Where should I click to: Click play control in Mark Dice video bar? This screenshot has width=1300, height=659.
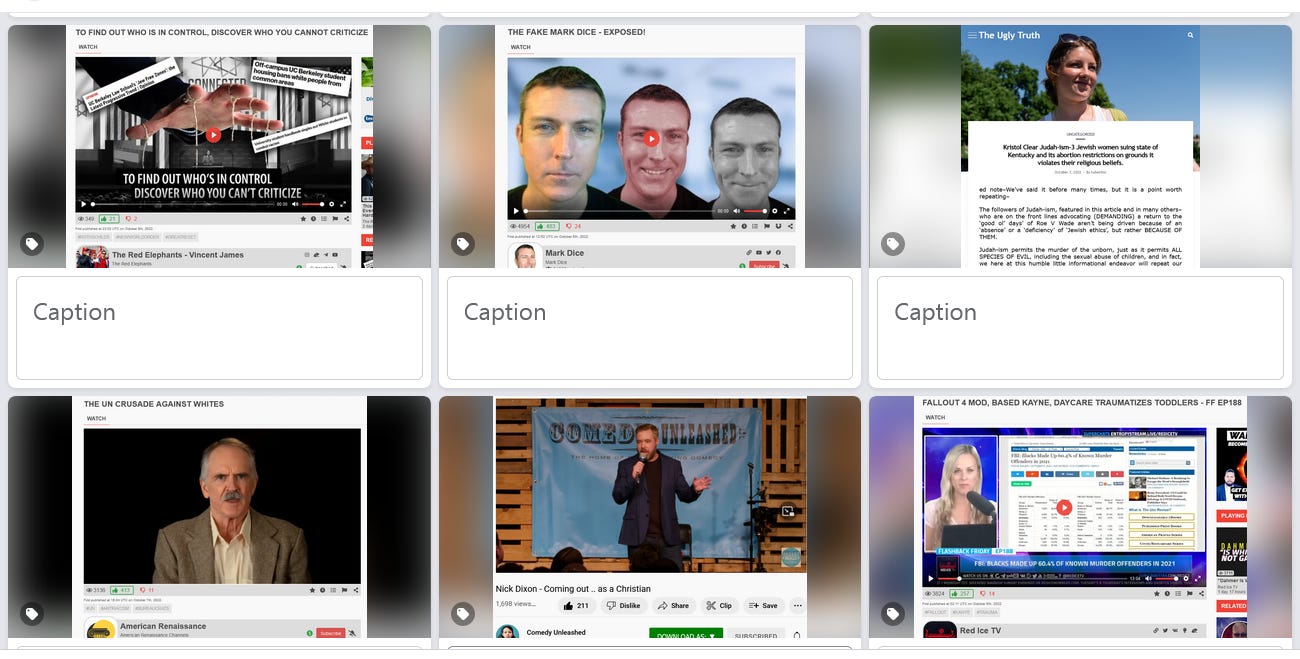[517, 211]
